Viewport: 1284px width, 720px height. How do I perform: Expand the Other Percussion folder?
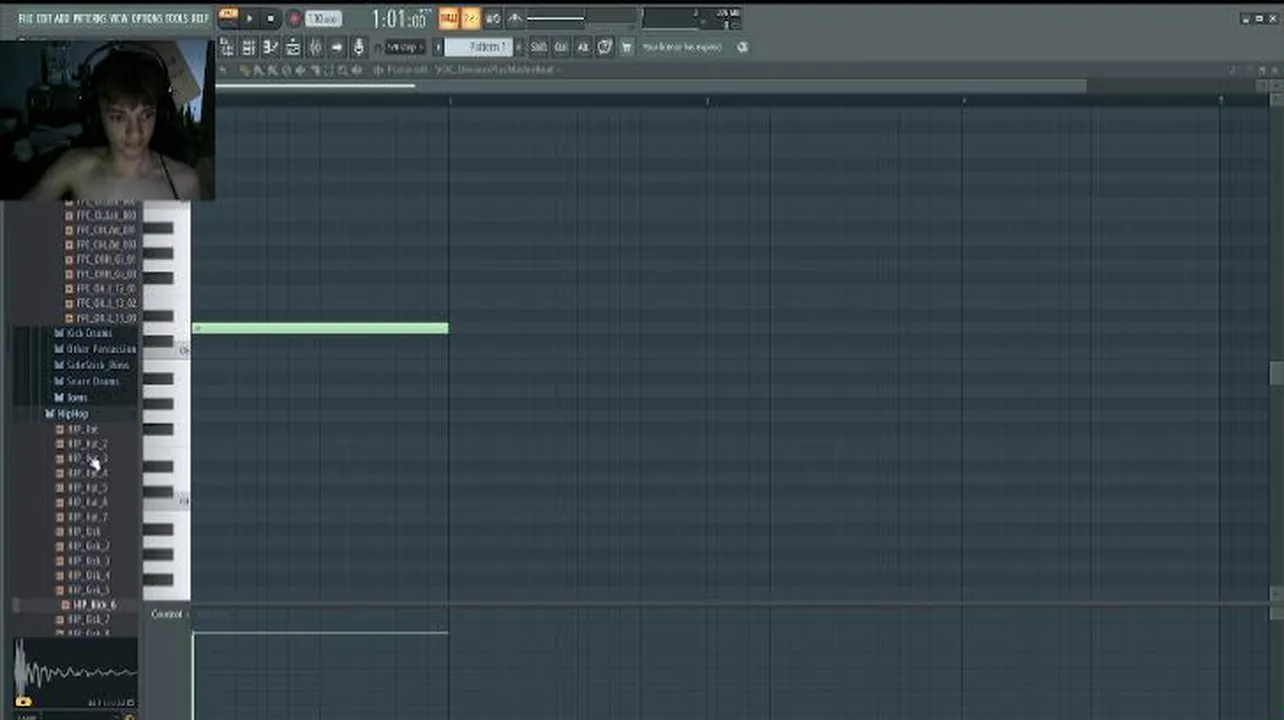(95, 349)
